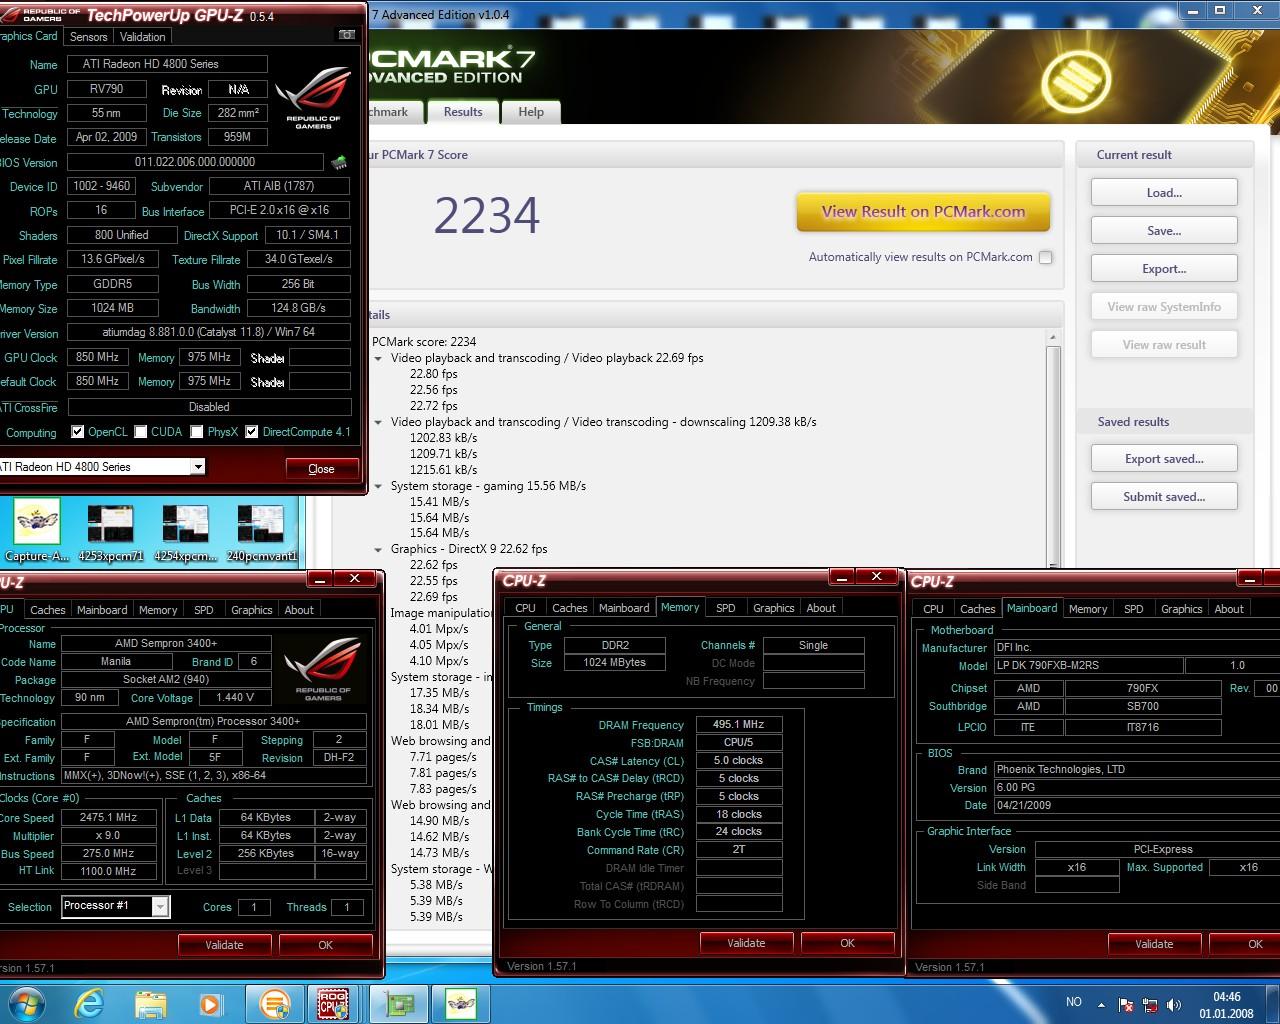Screen dimensions: 1280x1024
Task: Click the mainboard model LP DK 790FXB-M2RS
Action: [1088, 666]
